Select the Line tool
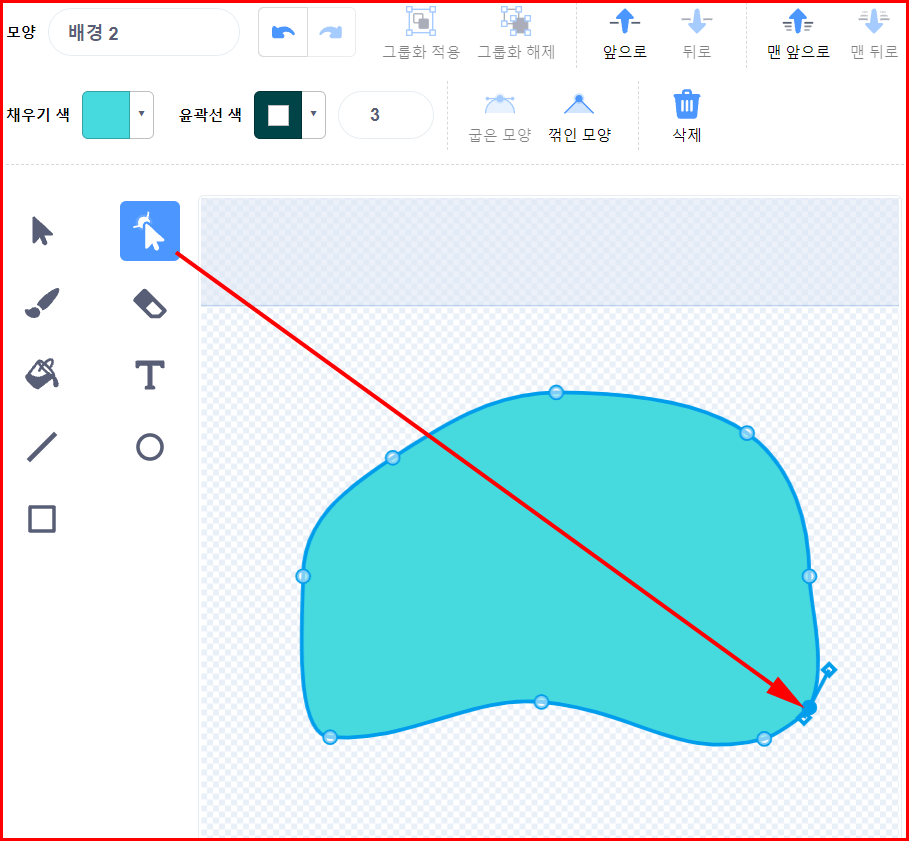This screenshot has width=909, height=841. 42,447
